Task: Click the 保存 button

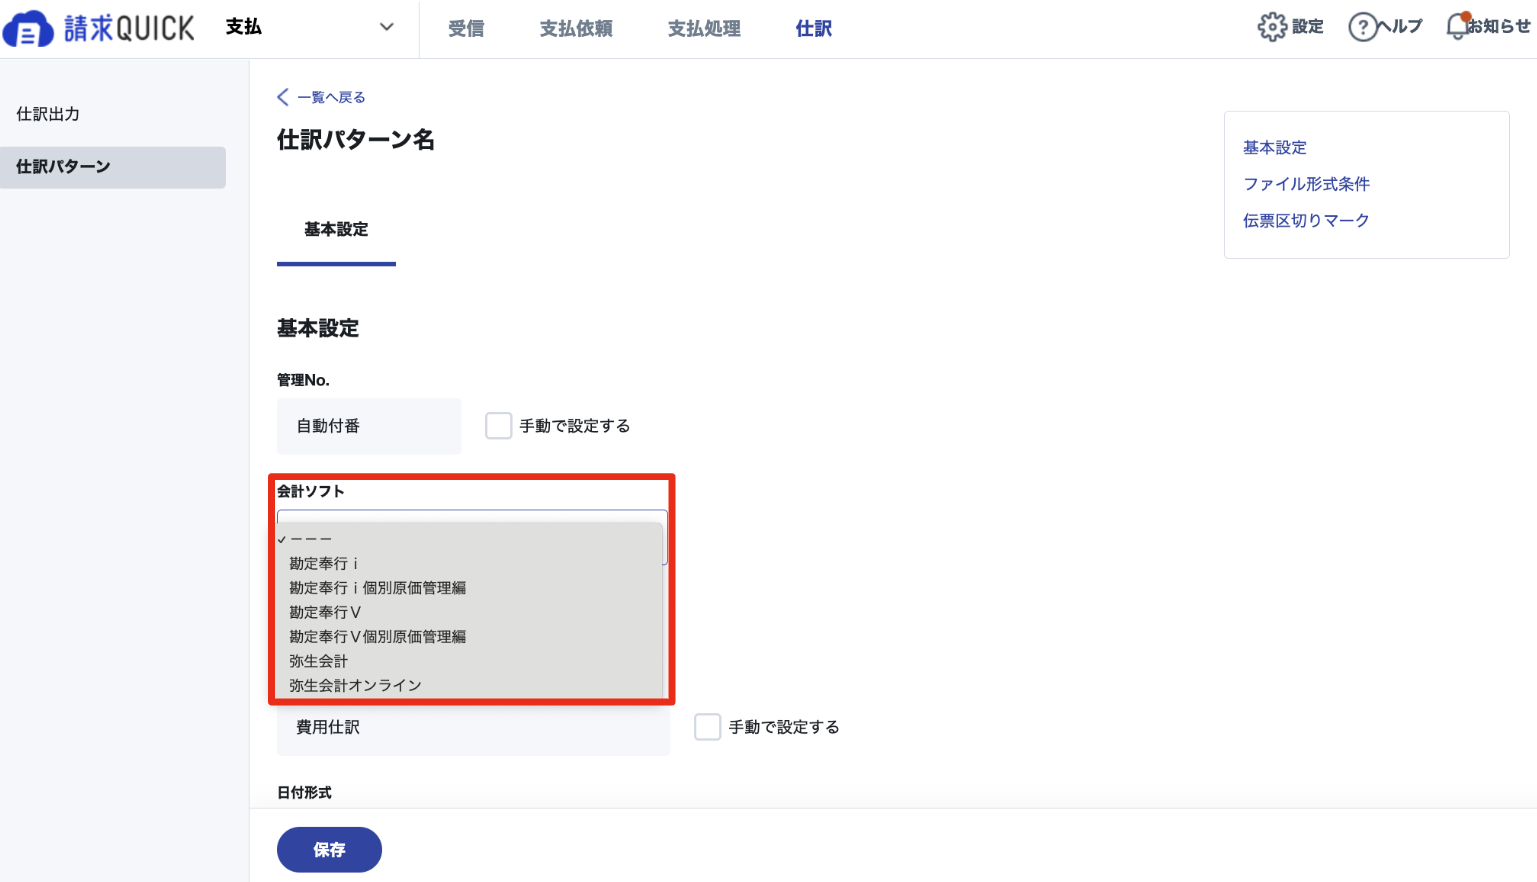Action: [329, 849]
